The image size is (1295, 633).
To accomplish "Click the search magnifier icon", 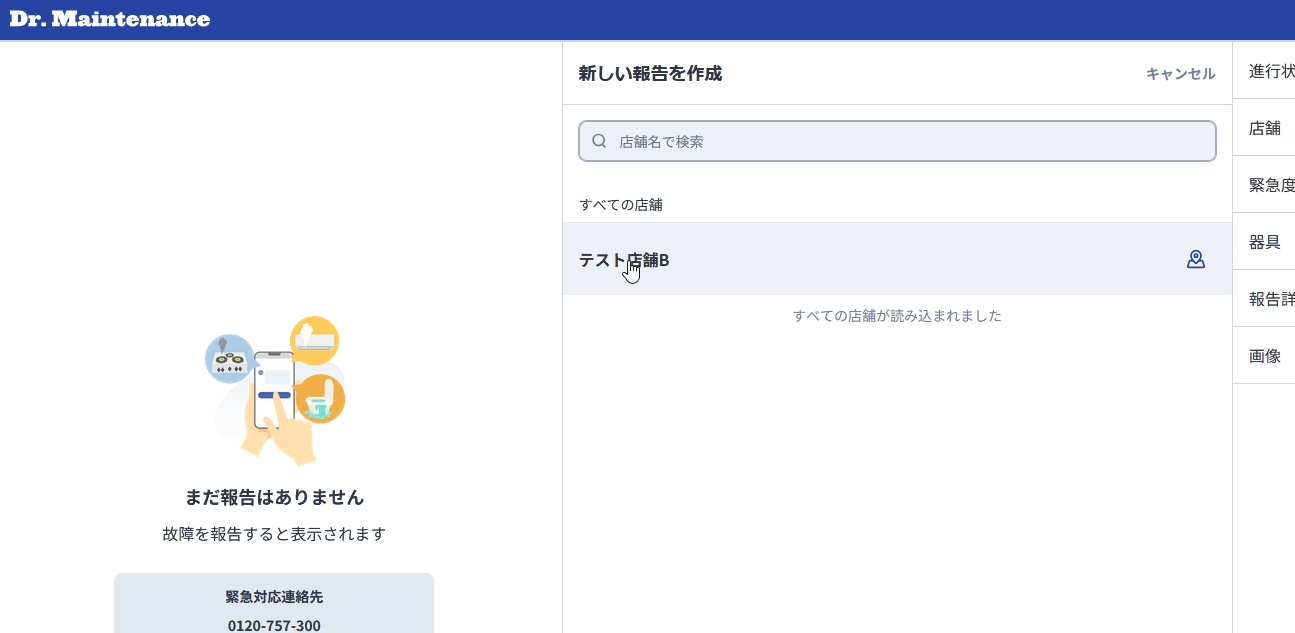I will (x=599, y=141).
